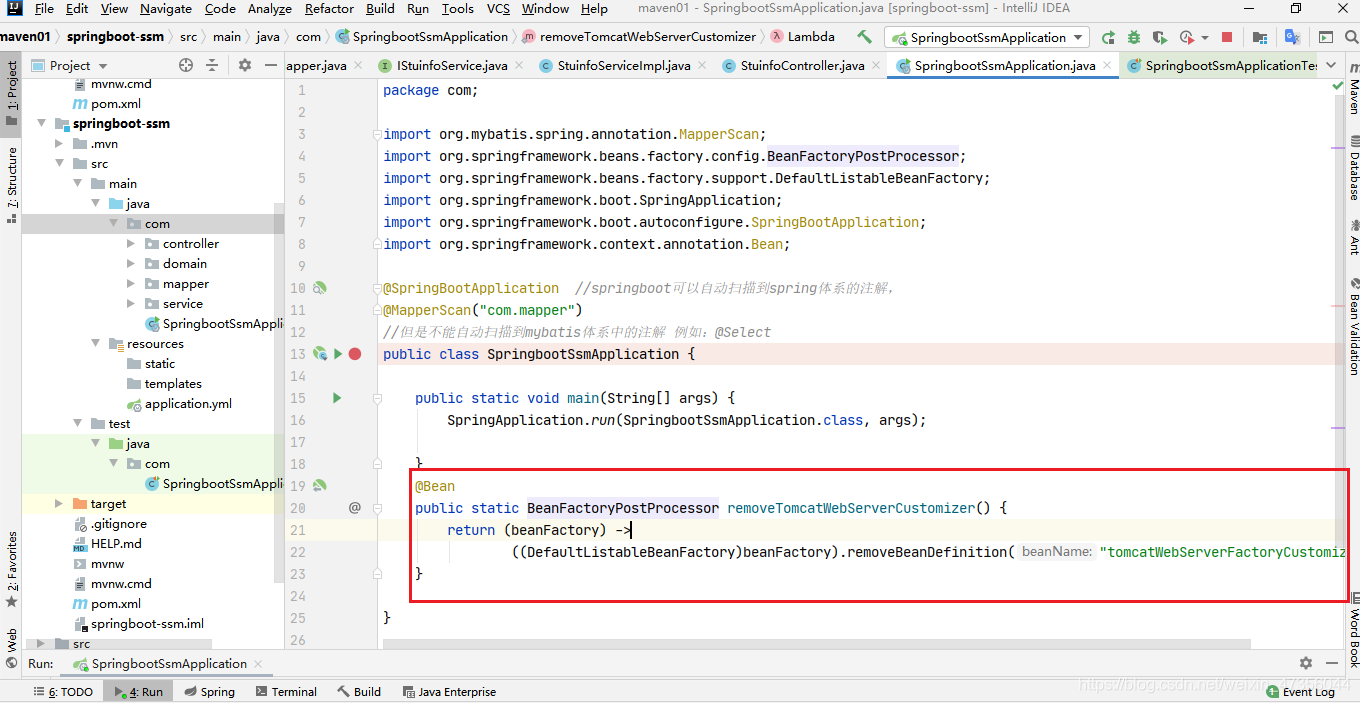The height and width of the screenshot is (703, 1360).
Task: Hide the Project panel with minus icon
Action: pos(272,65)
